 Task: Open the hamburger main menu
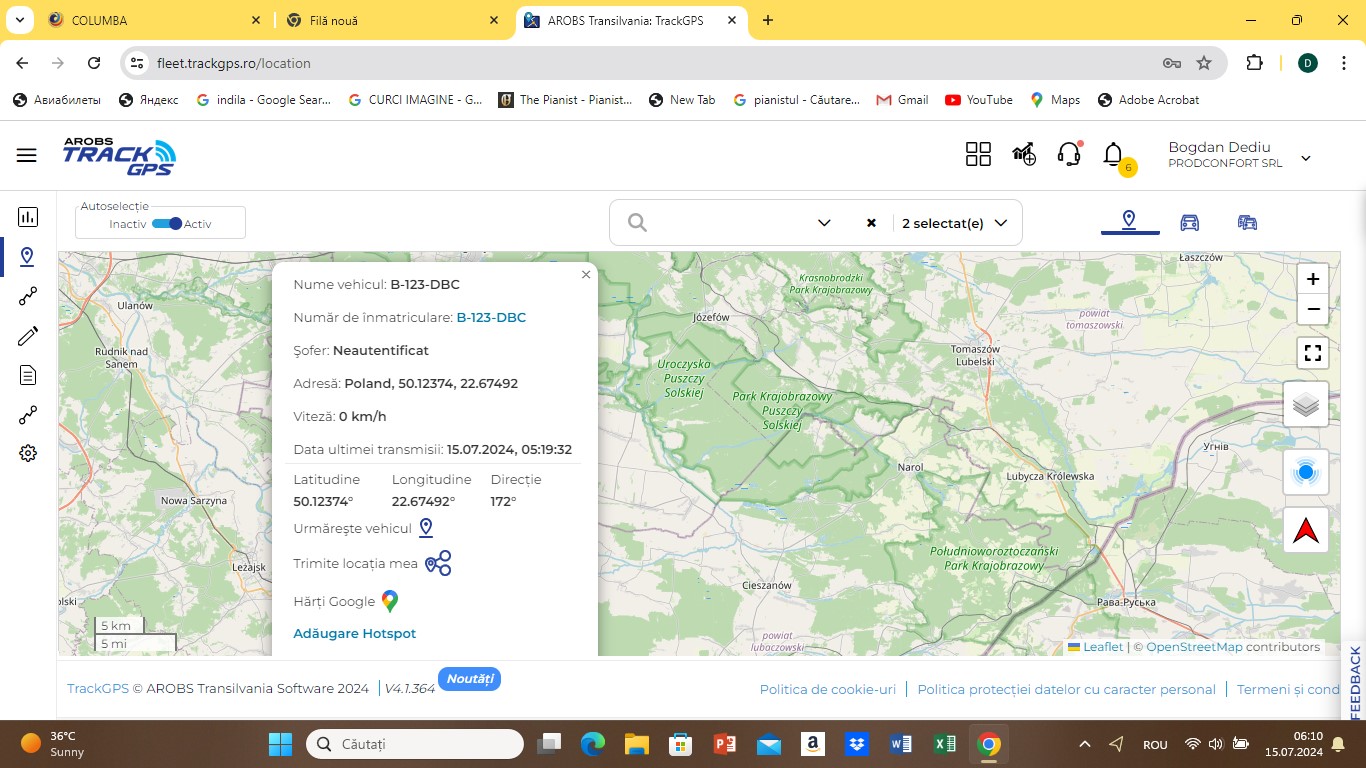pos(27,155)
